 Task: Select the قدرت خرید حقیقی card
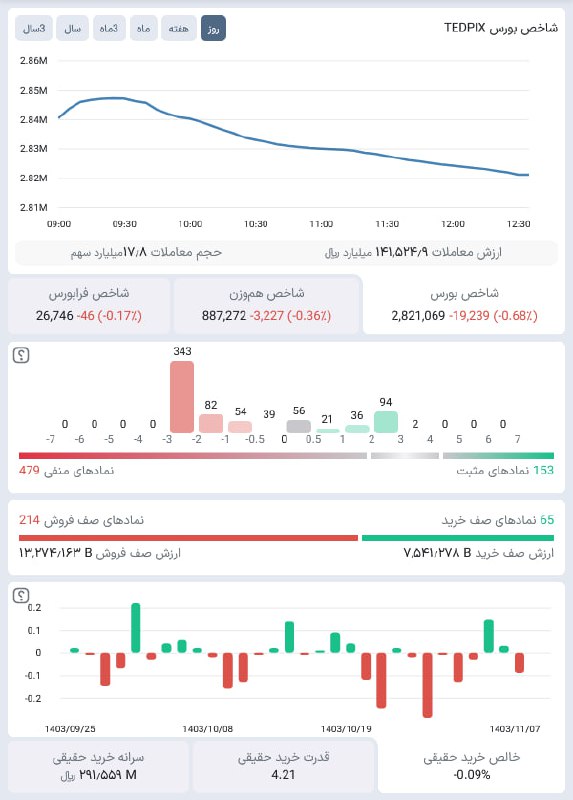point(283,765)
